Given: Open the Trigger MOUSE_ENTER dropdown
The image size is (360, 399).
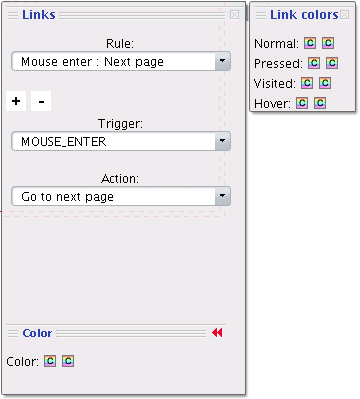Looking at the screenshot, I should click(x=121, y=141).
